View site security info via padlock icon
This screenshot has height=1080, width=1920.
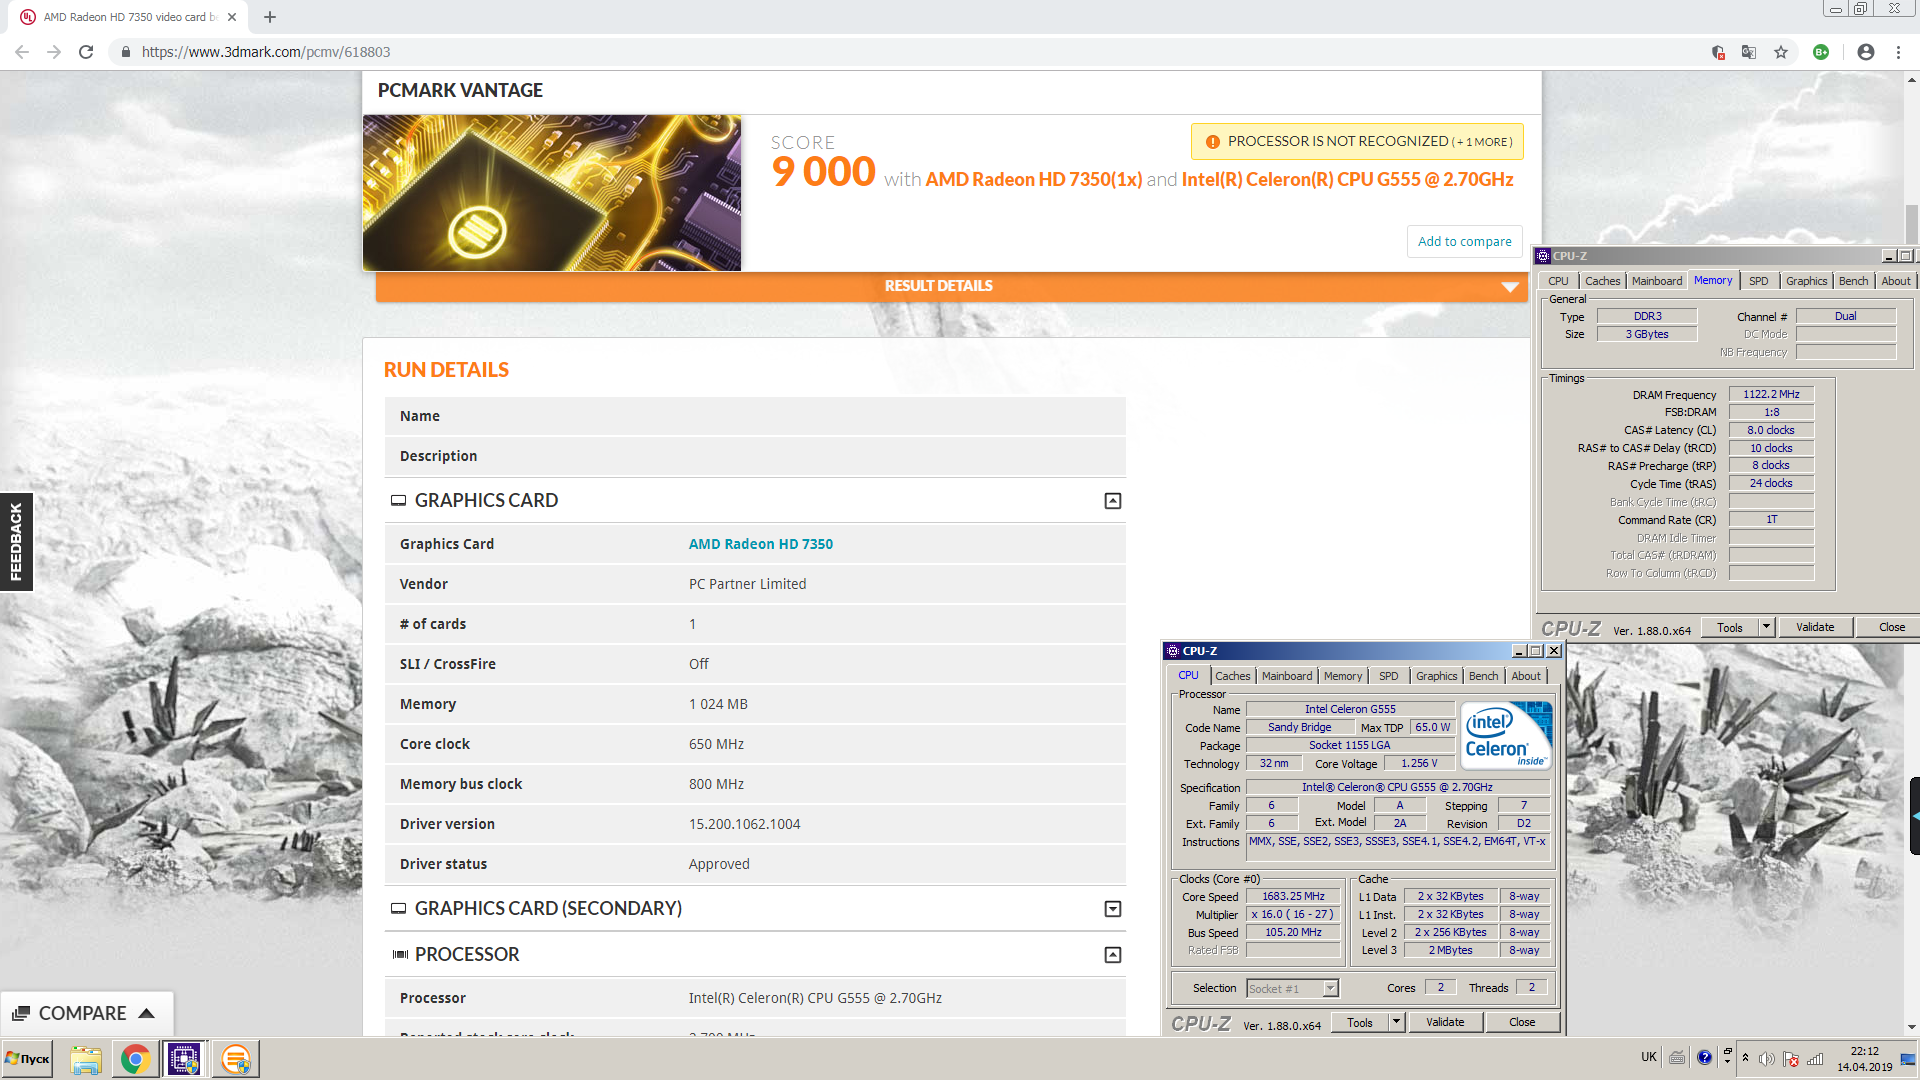[x=125, y=52]
